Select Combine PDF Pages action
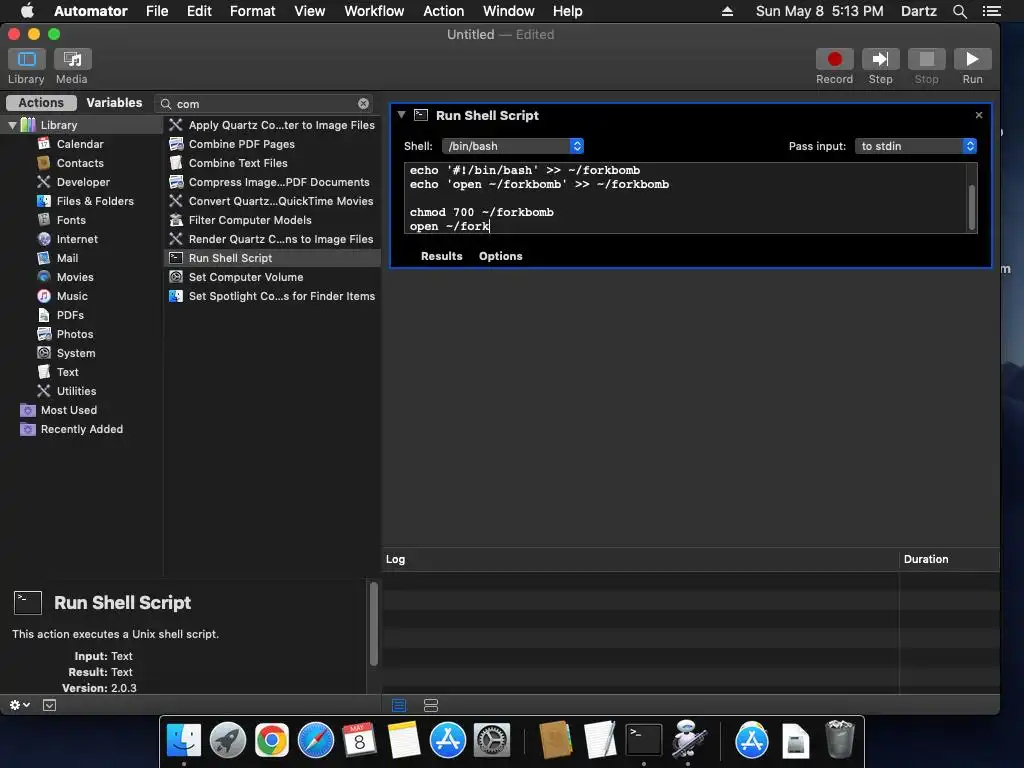1024x768 pixels. [x=272, y=144]
